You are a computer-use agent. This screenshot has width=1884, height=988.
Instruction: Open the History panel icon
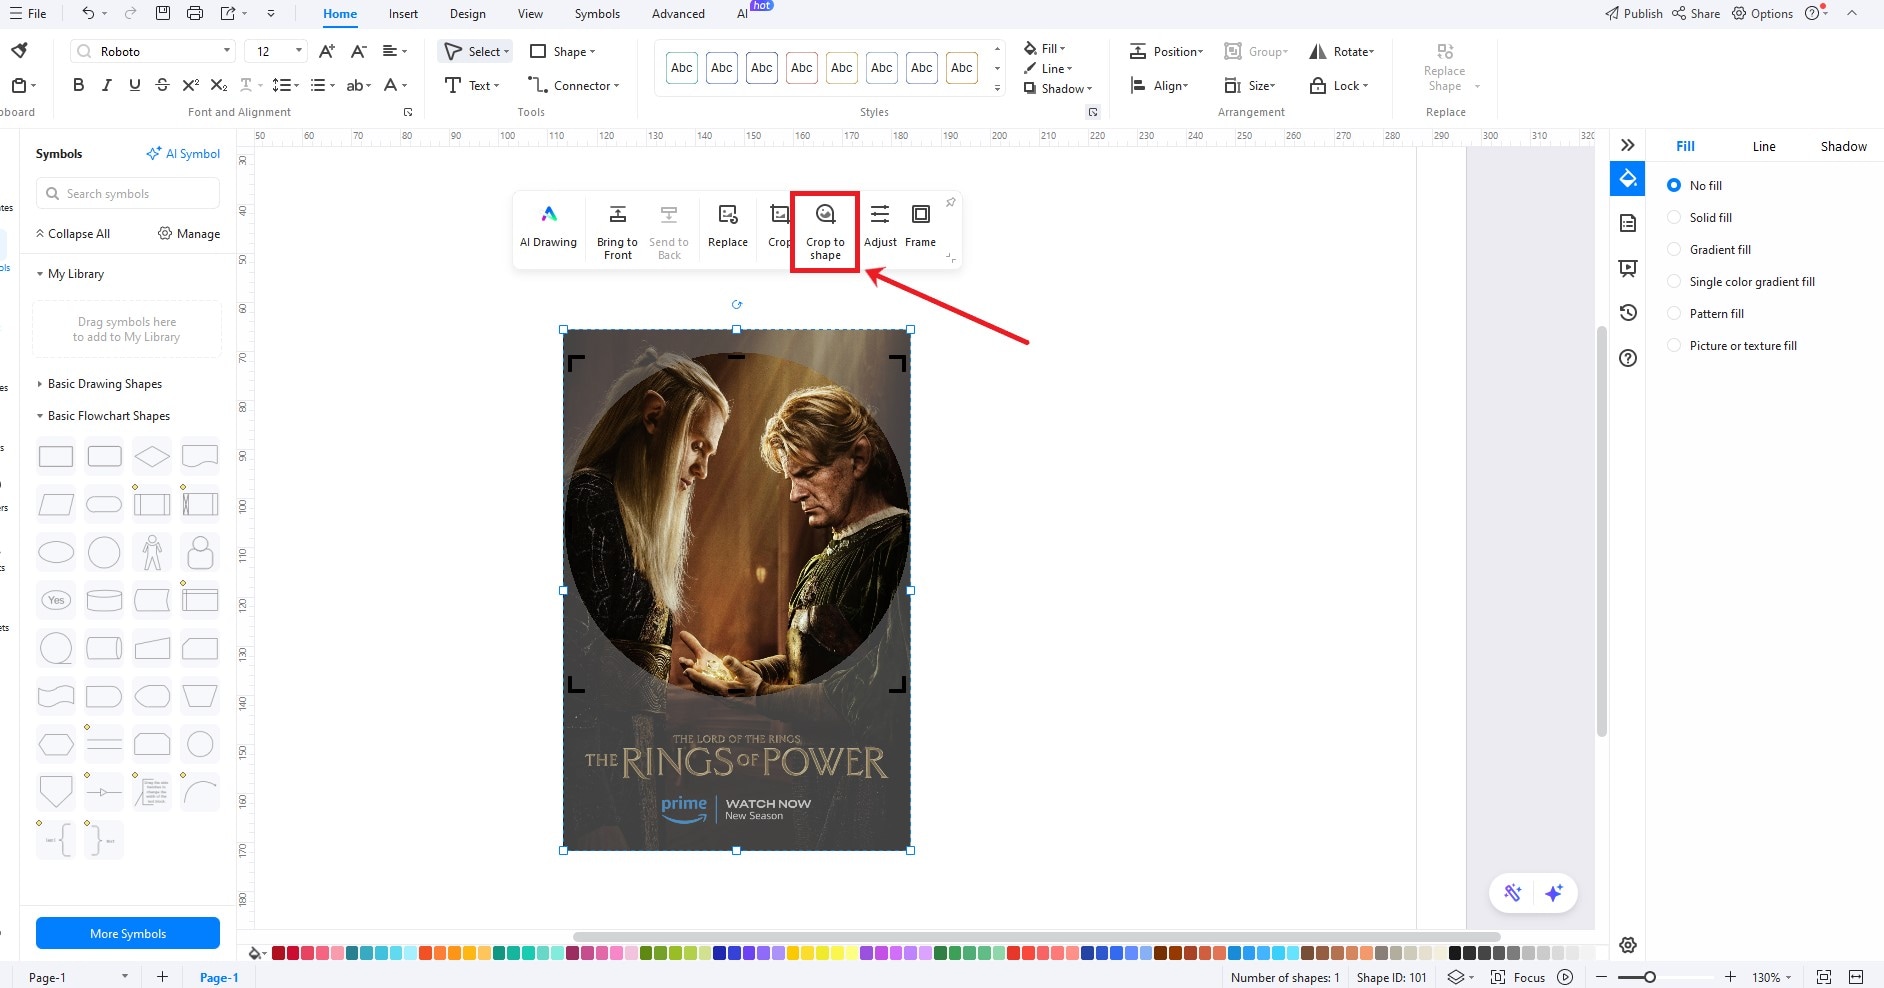(1628, 313)
